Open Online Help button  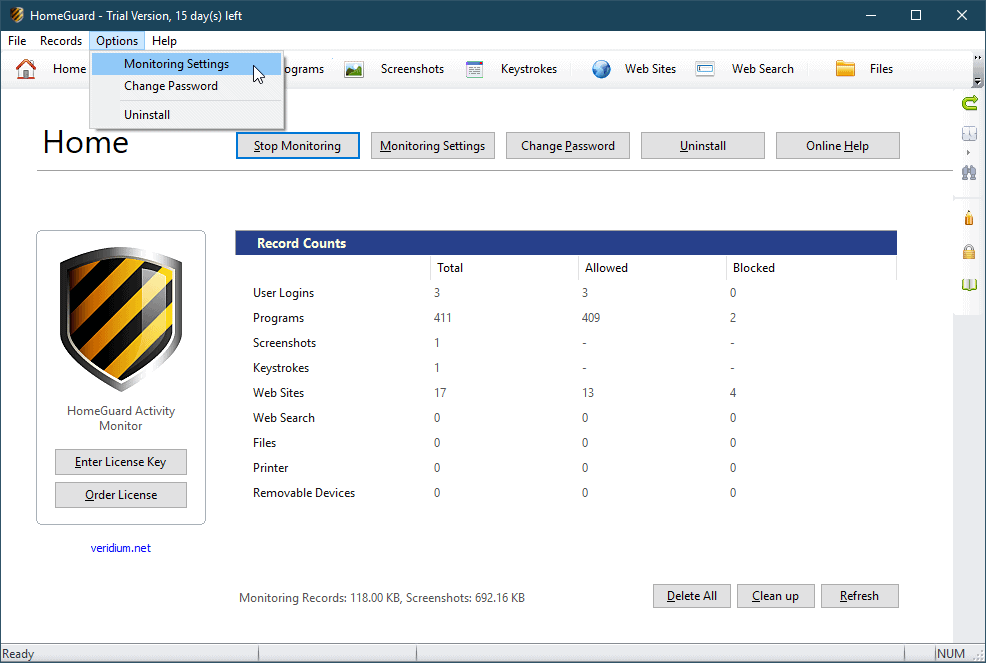[x=838, y=146]
